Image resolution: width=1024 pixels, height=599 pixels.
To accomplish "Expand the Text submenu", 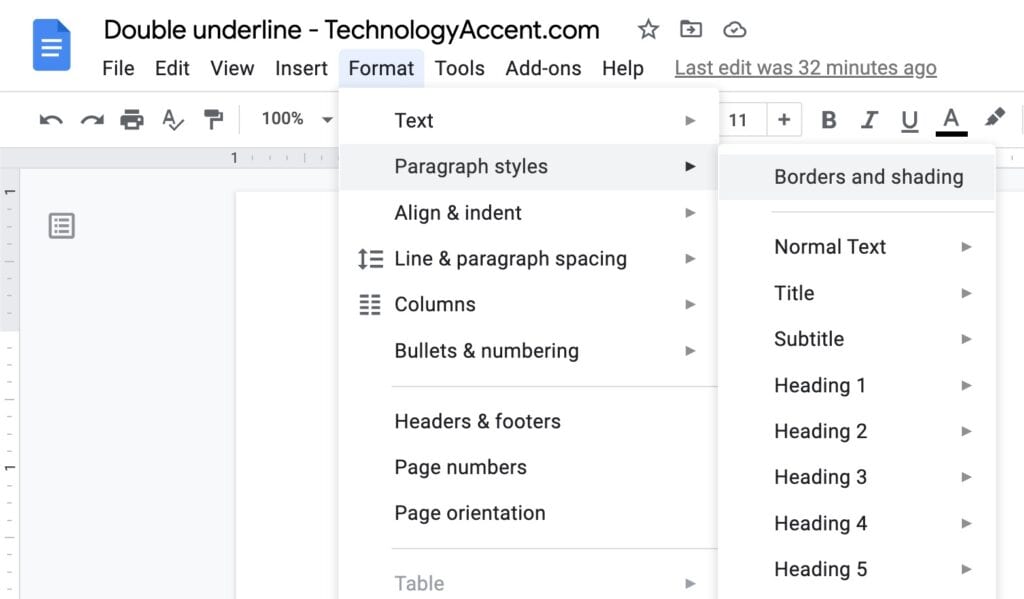I will tap(528, 121).
